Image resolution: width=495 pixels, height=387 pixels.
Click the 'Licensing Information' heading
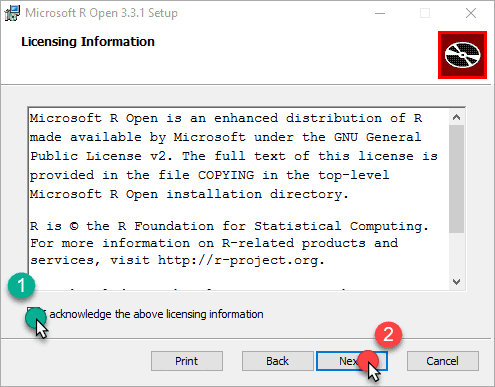click(88, 42)
